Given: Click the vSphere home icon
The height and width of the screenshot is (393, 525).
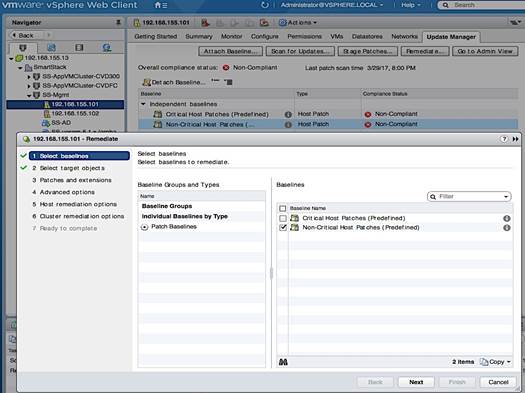Looking at the screenshot, I should [158, 5].
